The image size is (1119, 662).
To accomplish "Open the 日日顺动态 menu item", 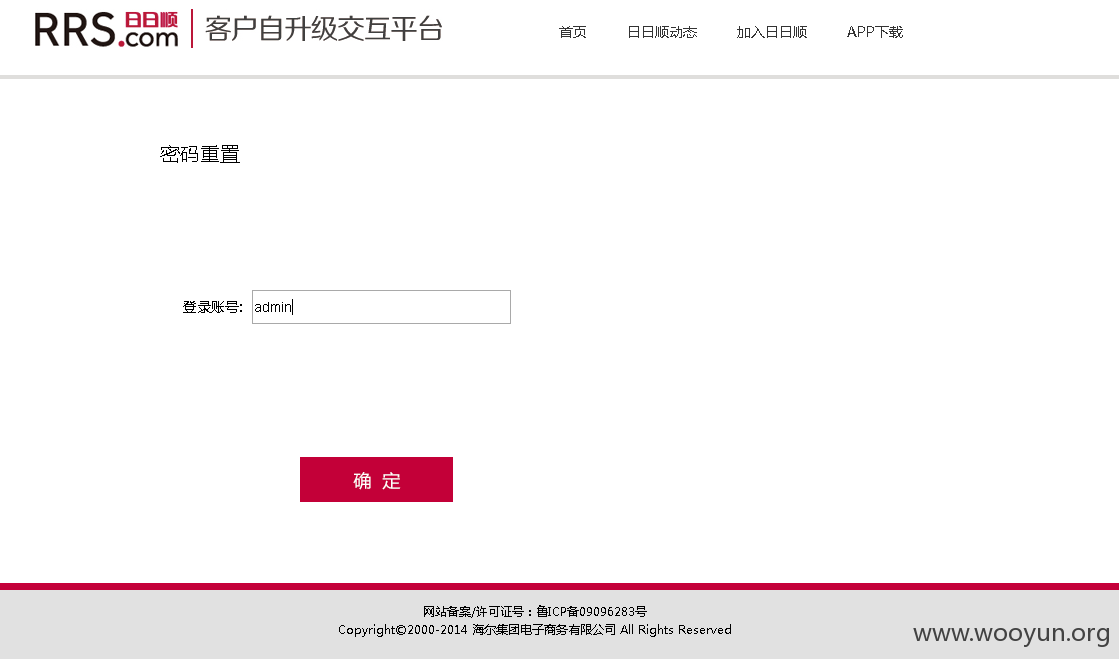I will (662, 32).
